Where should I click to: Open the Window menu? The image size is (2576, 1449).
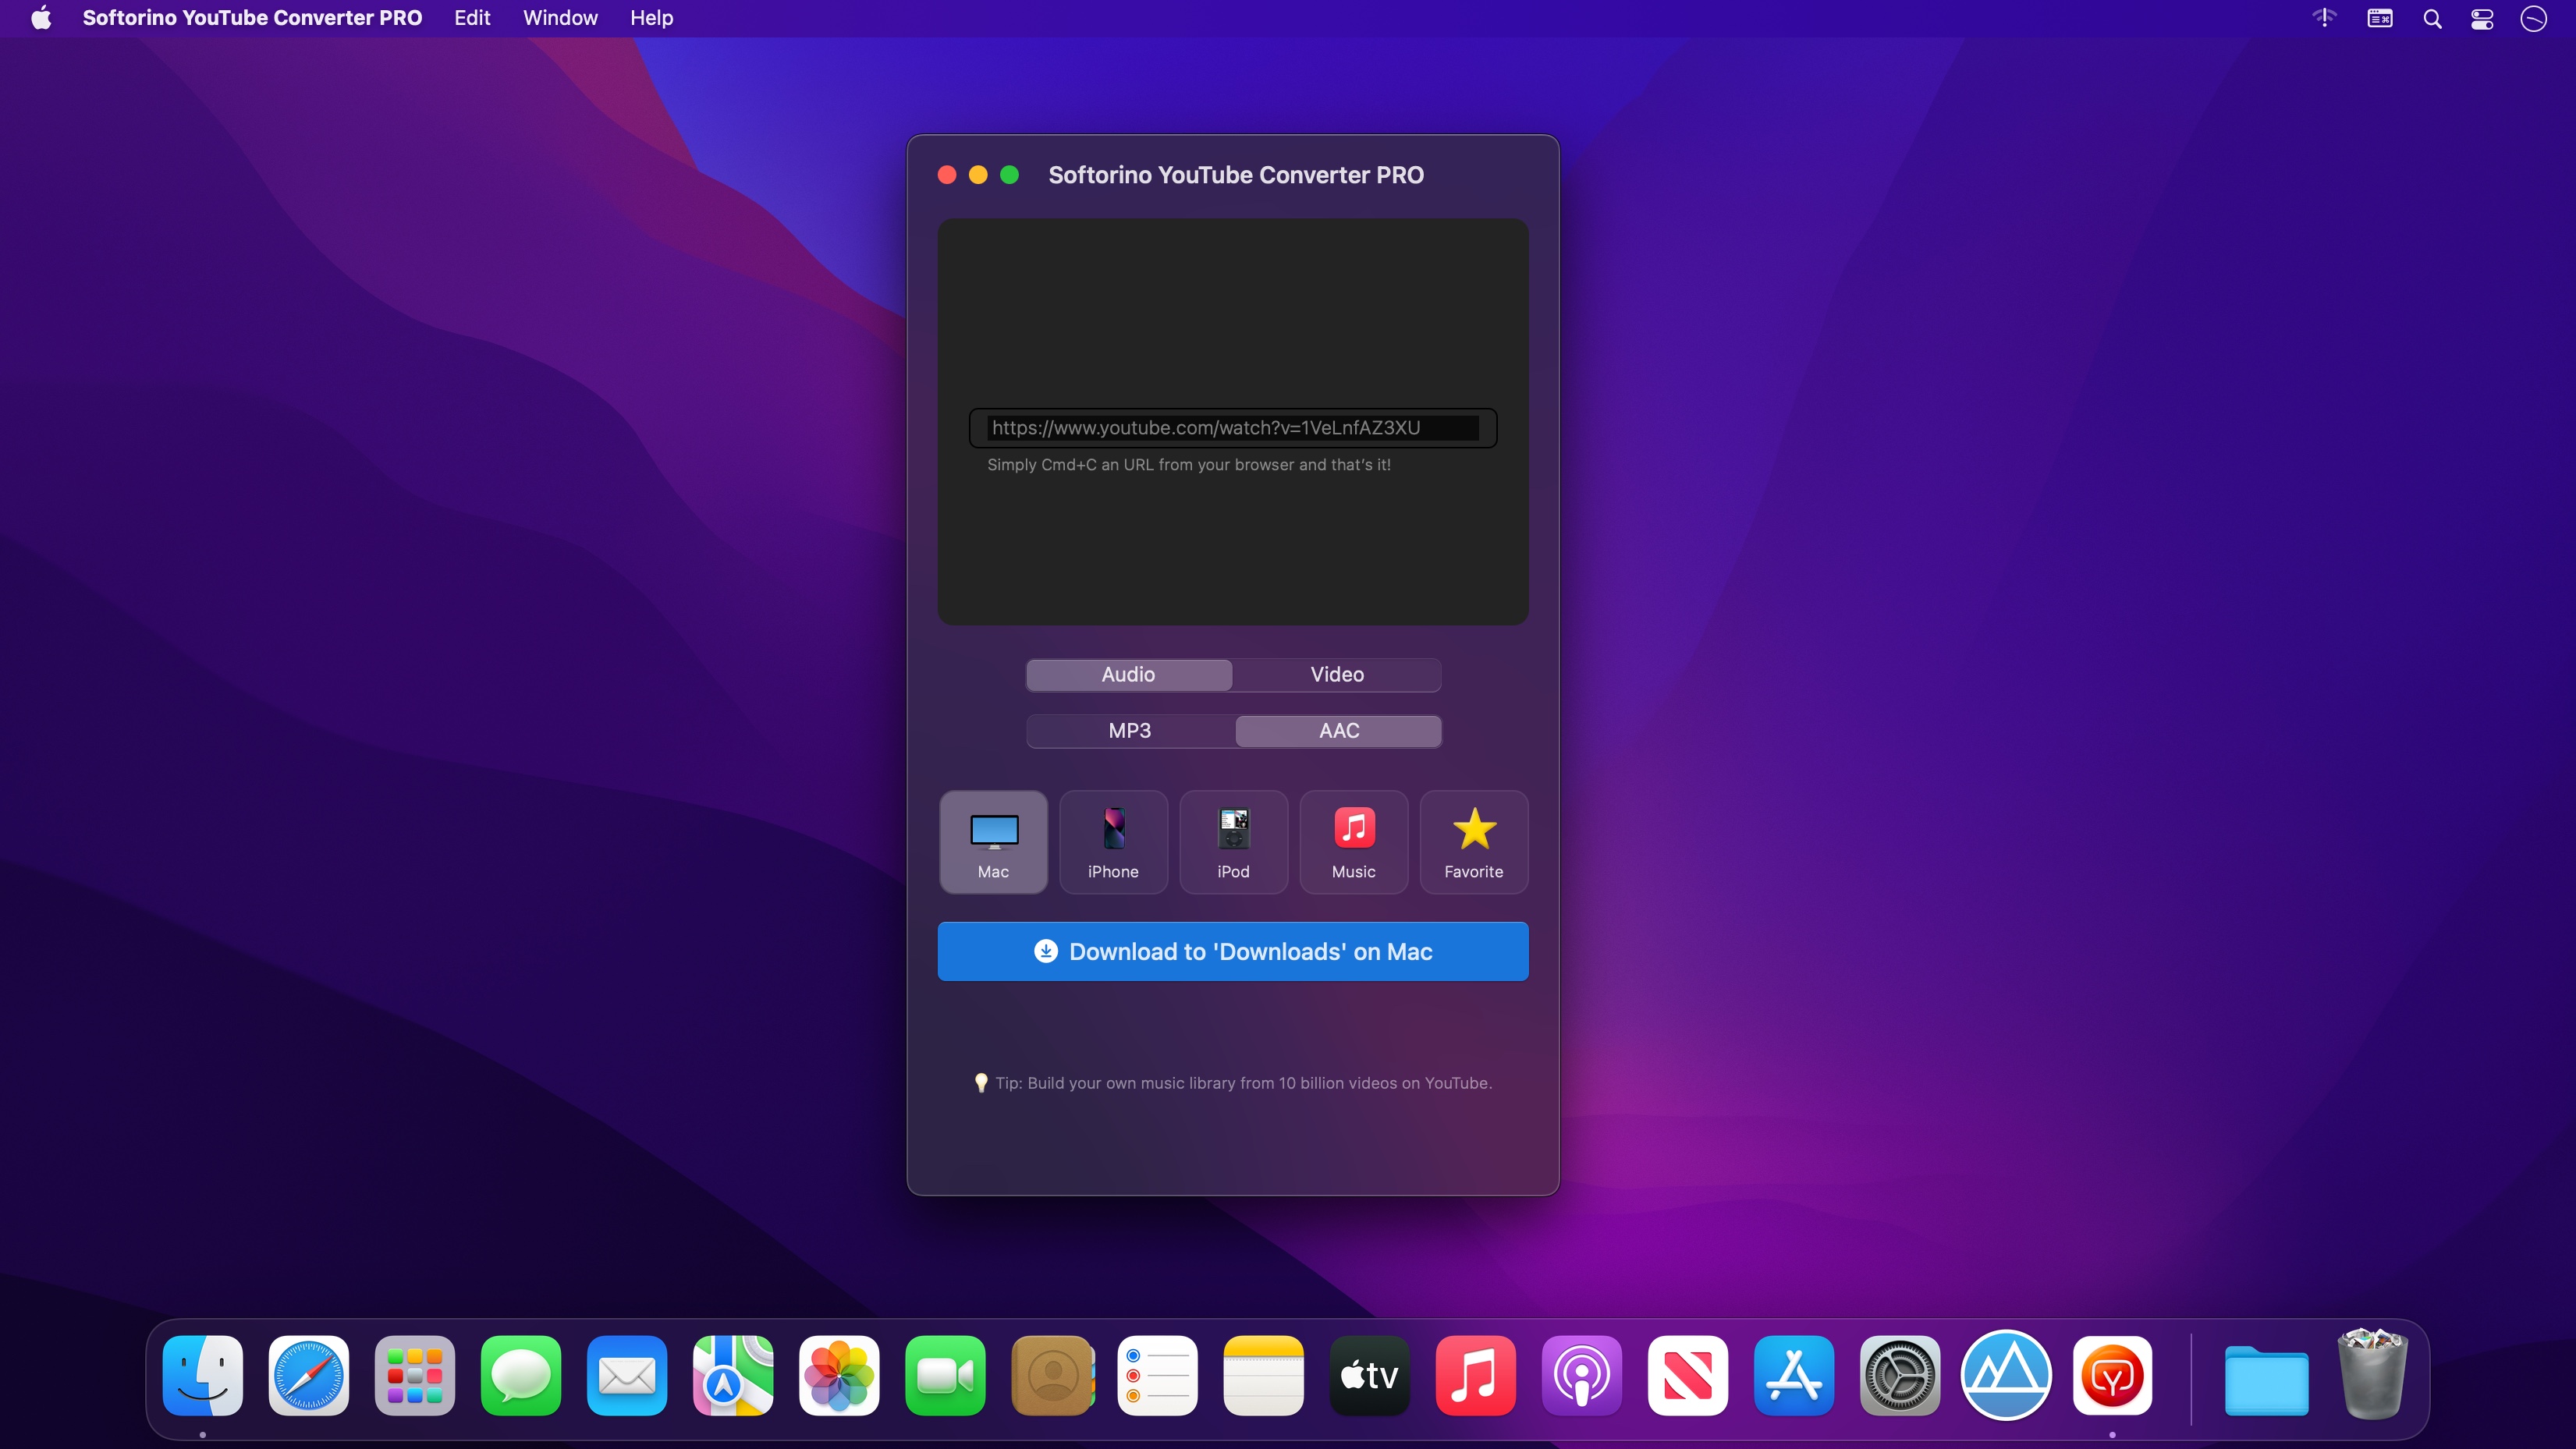(560, 18)
